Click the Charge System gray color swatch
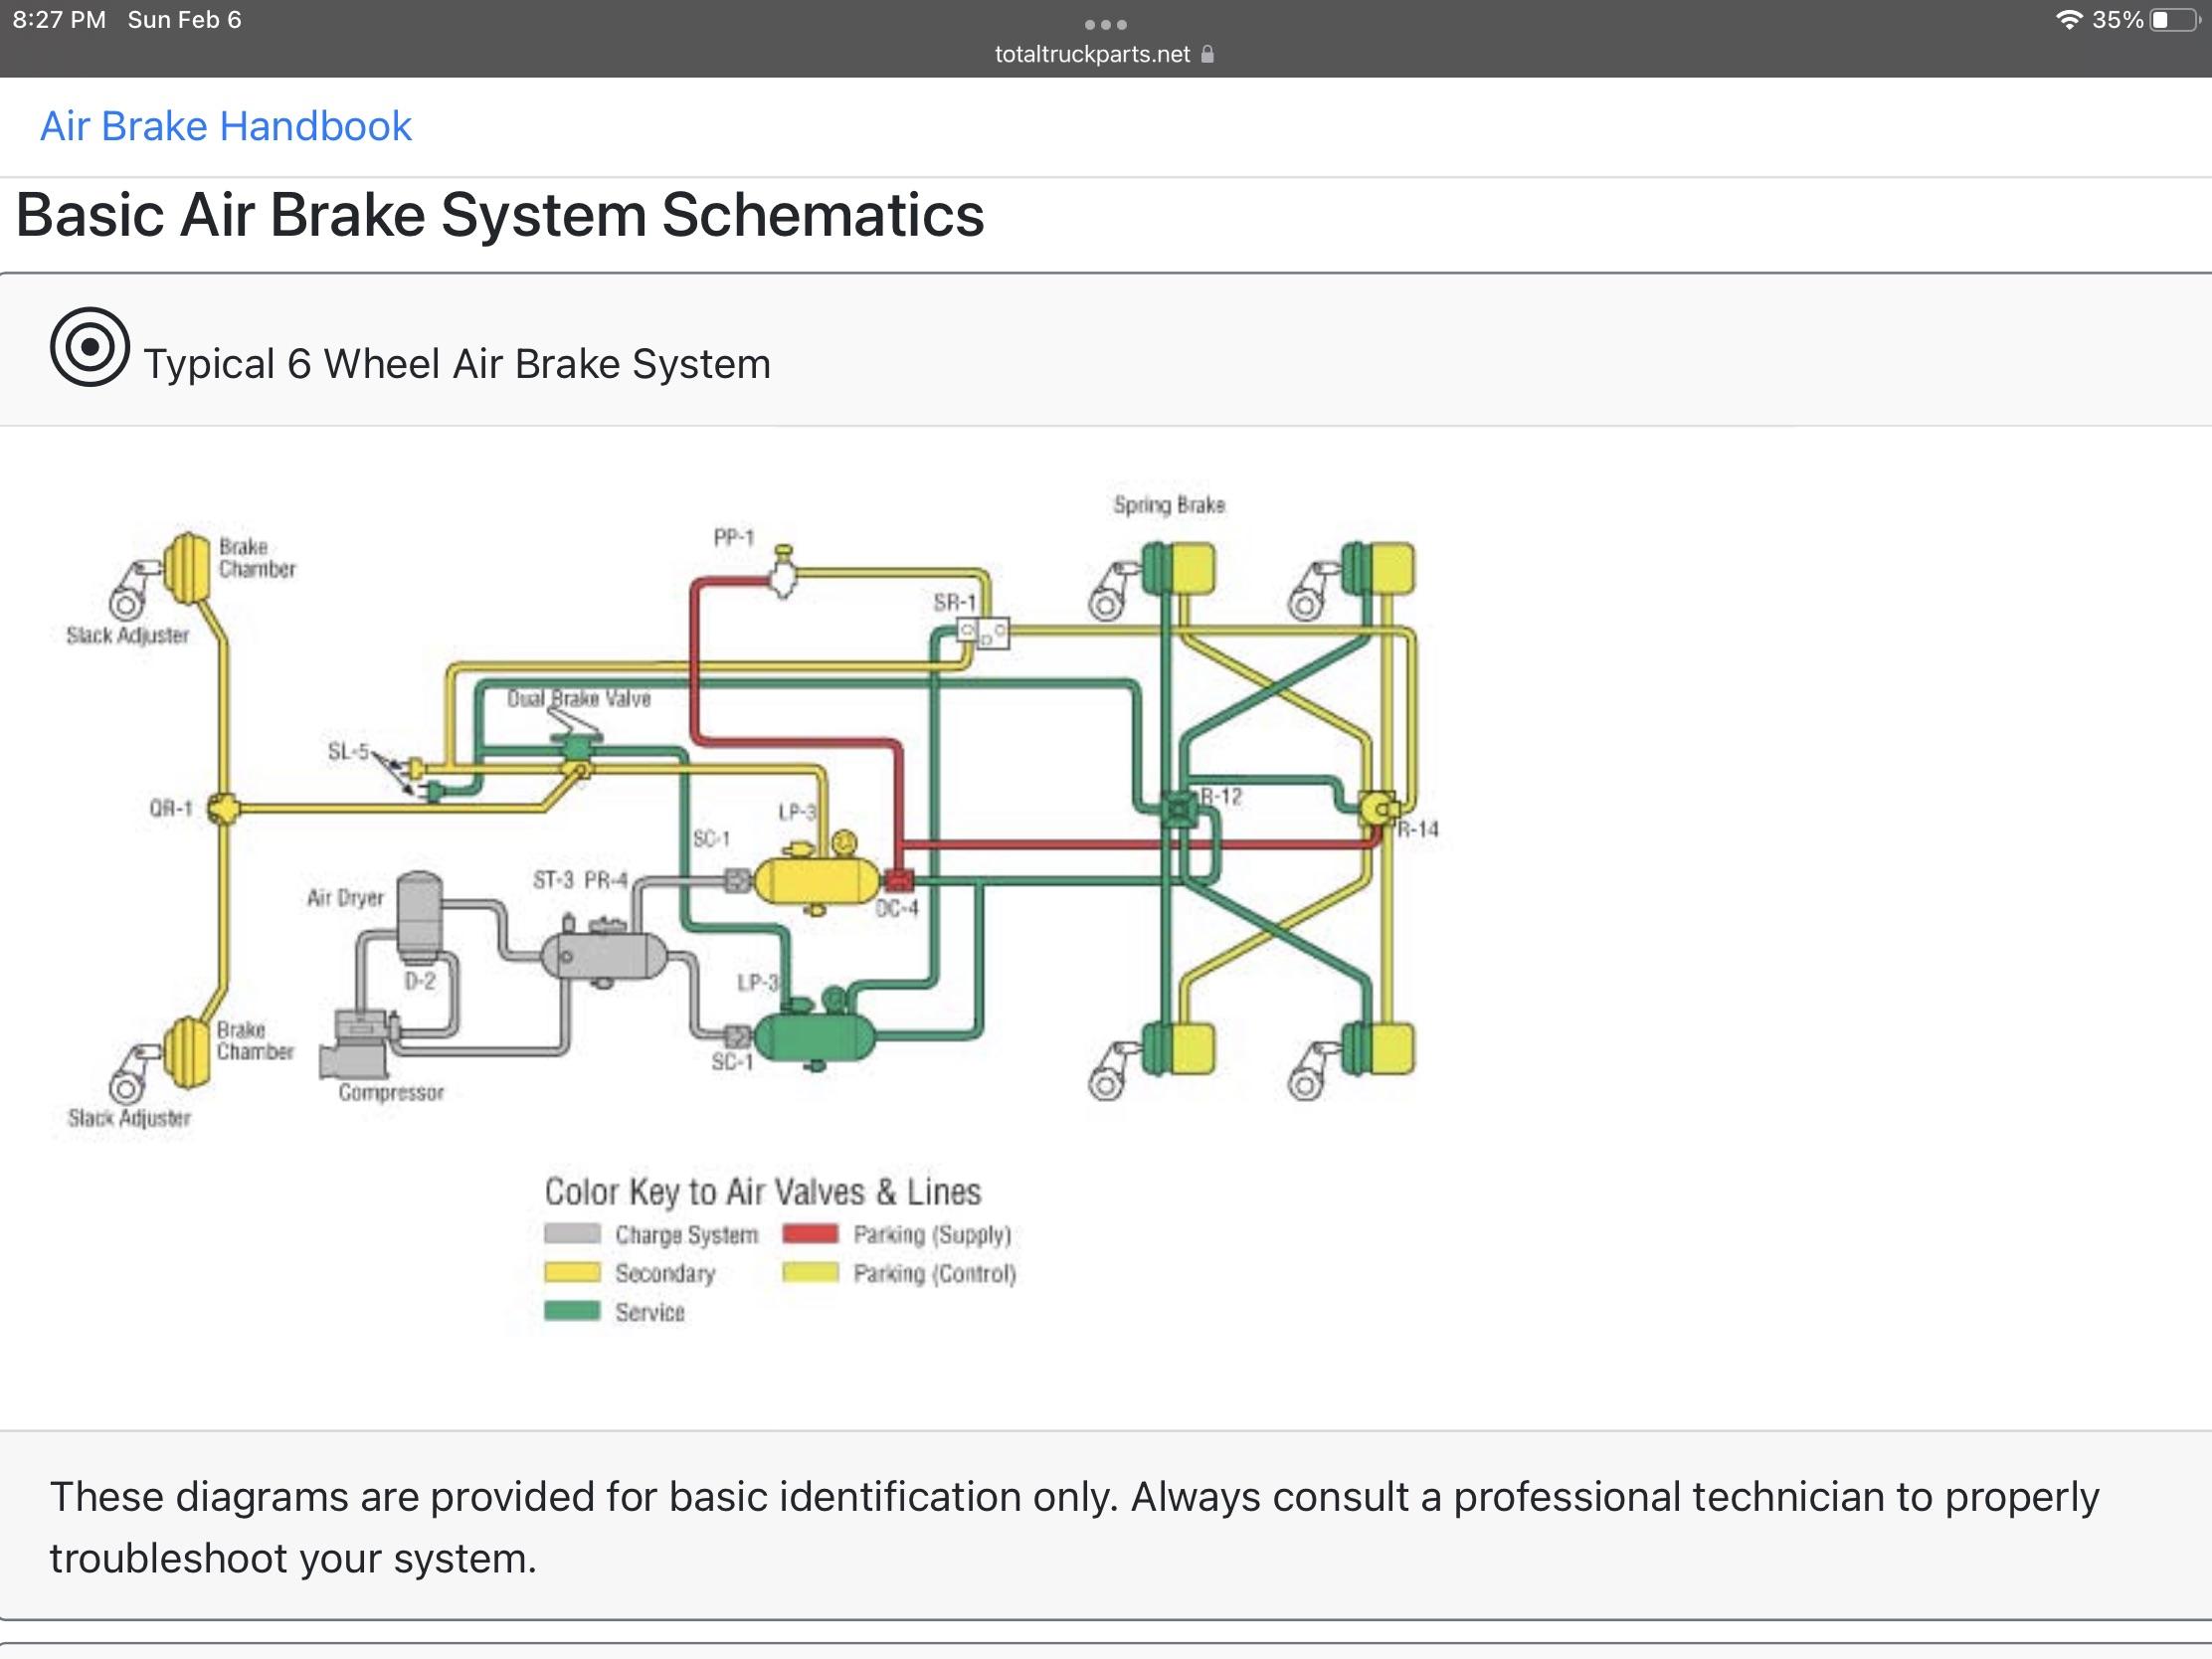The width and height of the screenshot is (2212, 1659). [x=572, y=1234]
